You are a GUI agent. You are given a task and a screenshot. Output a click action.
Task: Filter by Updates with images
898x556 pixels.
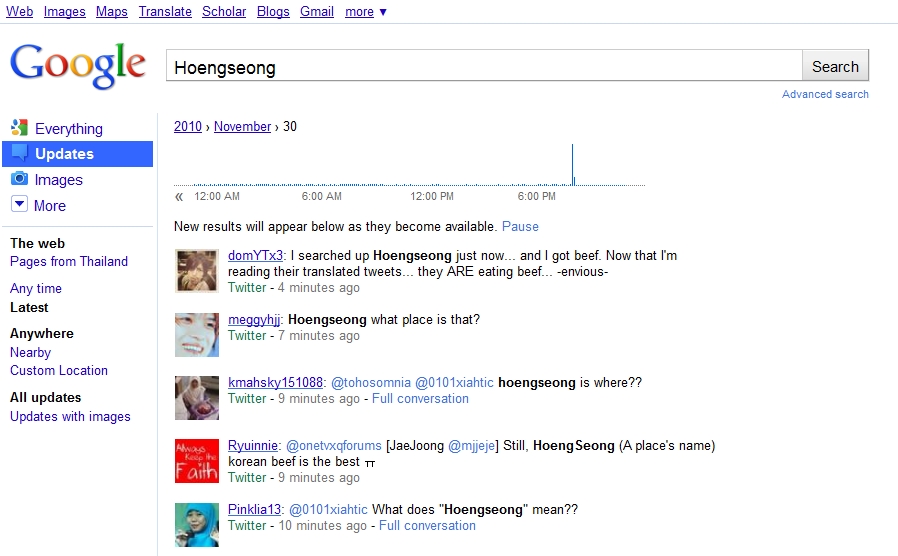point(70,416)
